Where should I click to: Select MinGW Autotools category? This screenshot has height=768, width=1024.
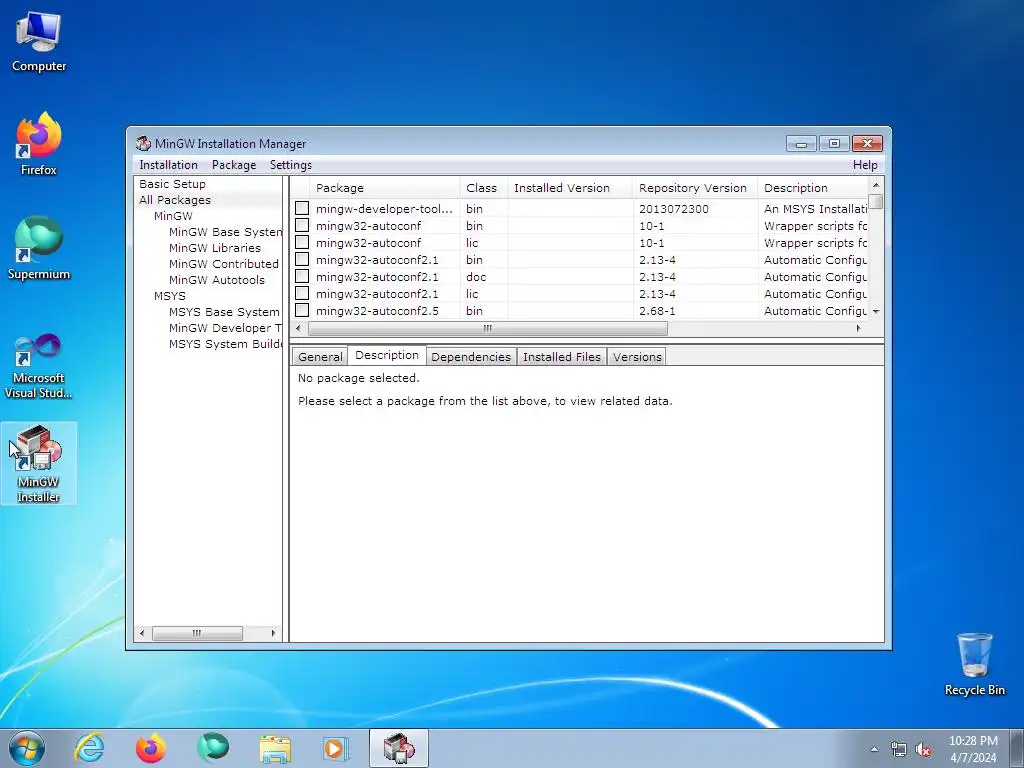coord(217,280)
